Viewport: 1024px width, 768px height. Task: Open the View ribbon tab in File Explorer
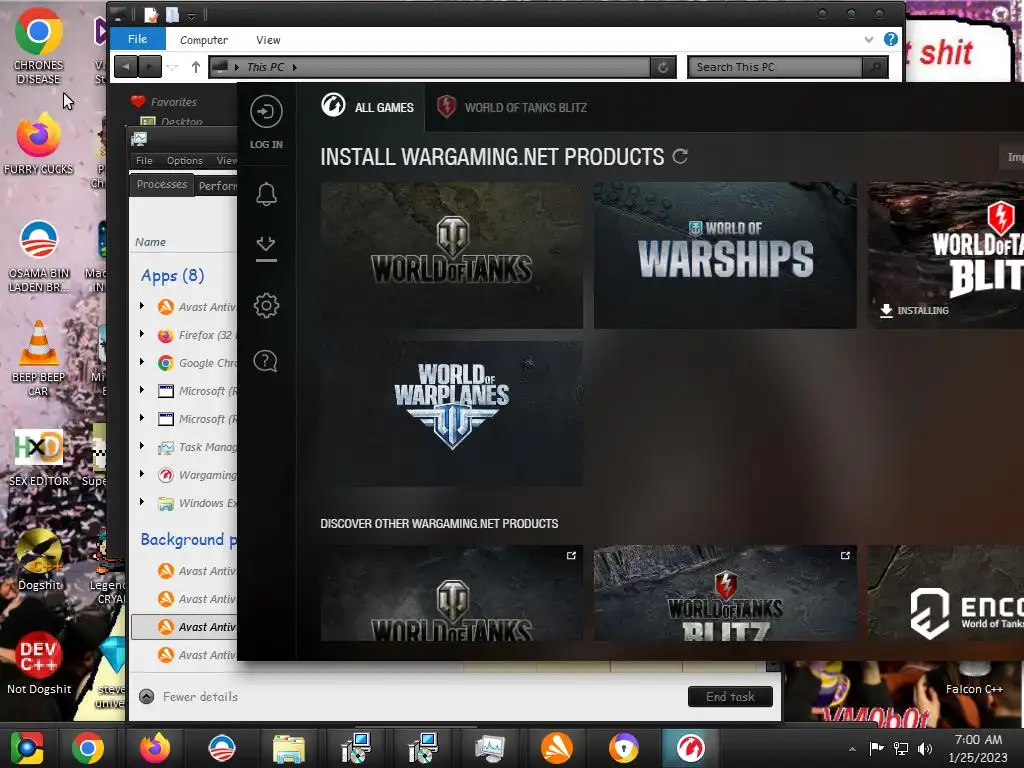pyautogui.click(x=268, y=40)
